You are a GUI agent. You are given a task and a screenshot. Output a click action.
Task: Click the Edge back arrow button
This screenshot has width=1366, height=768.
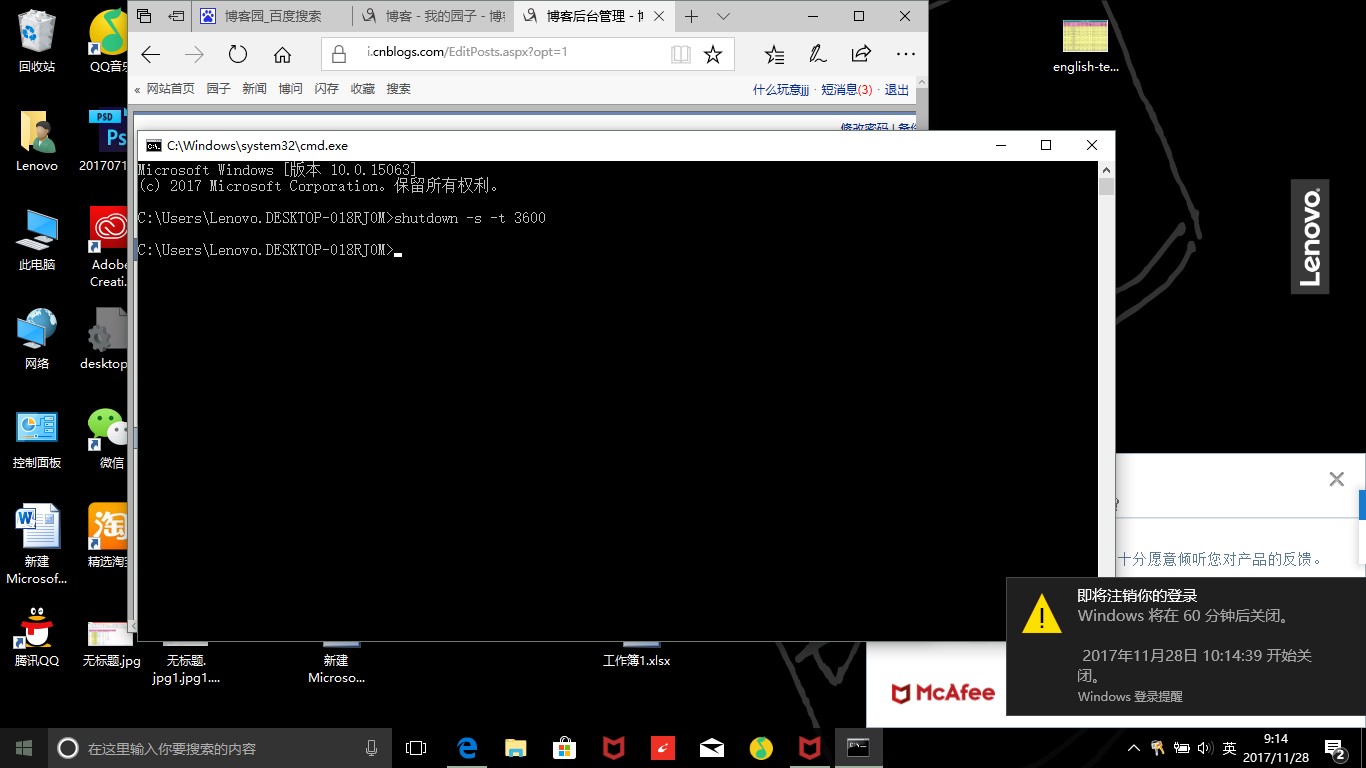coord(151,55)
